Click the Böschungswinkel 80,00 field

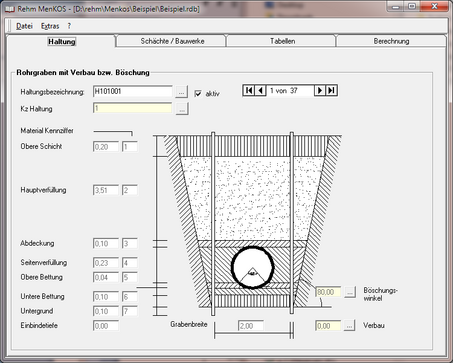point(328,292)
